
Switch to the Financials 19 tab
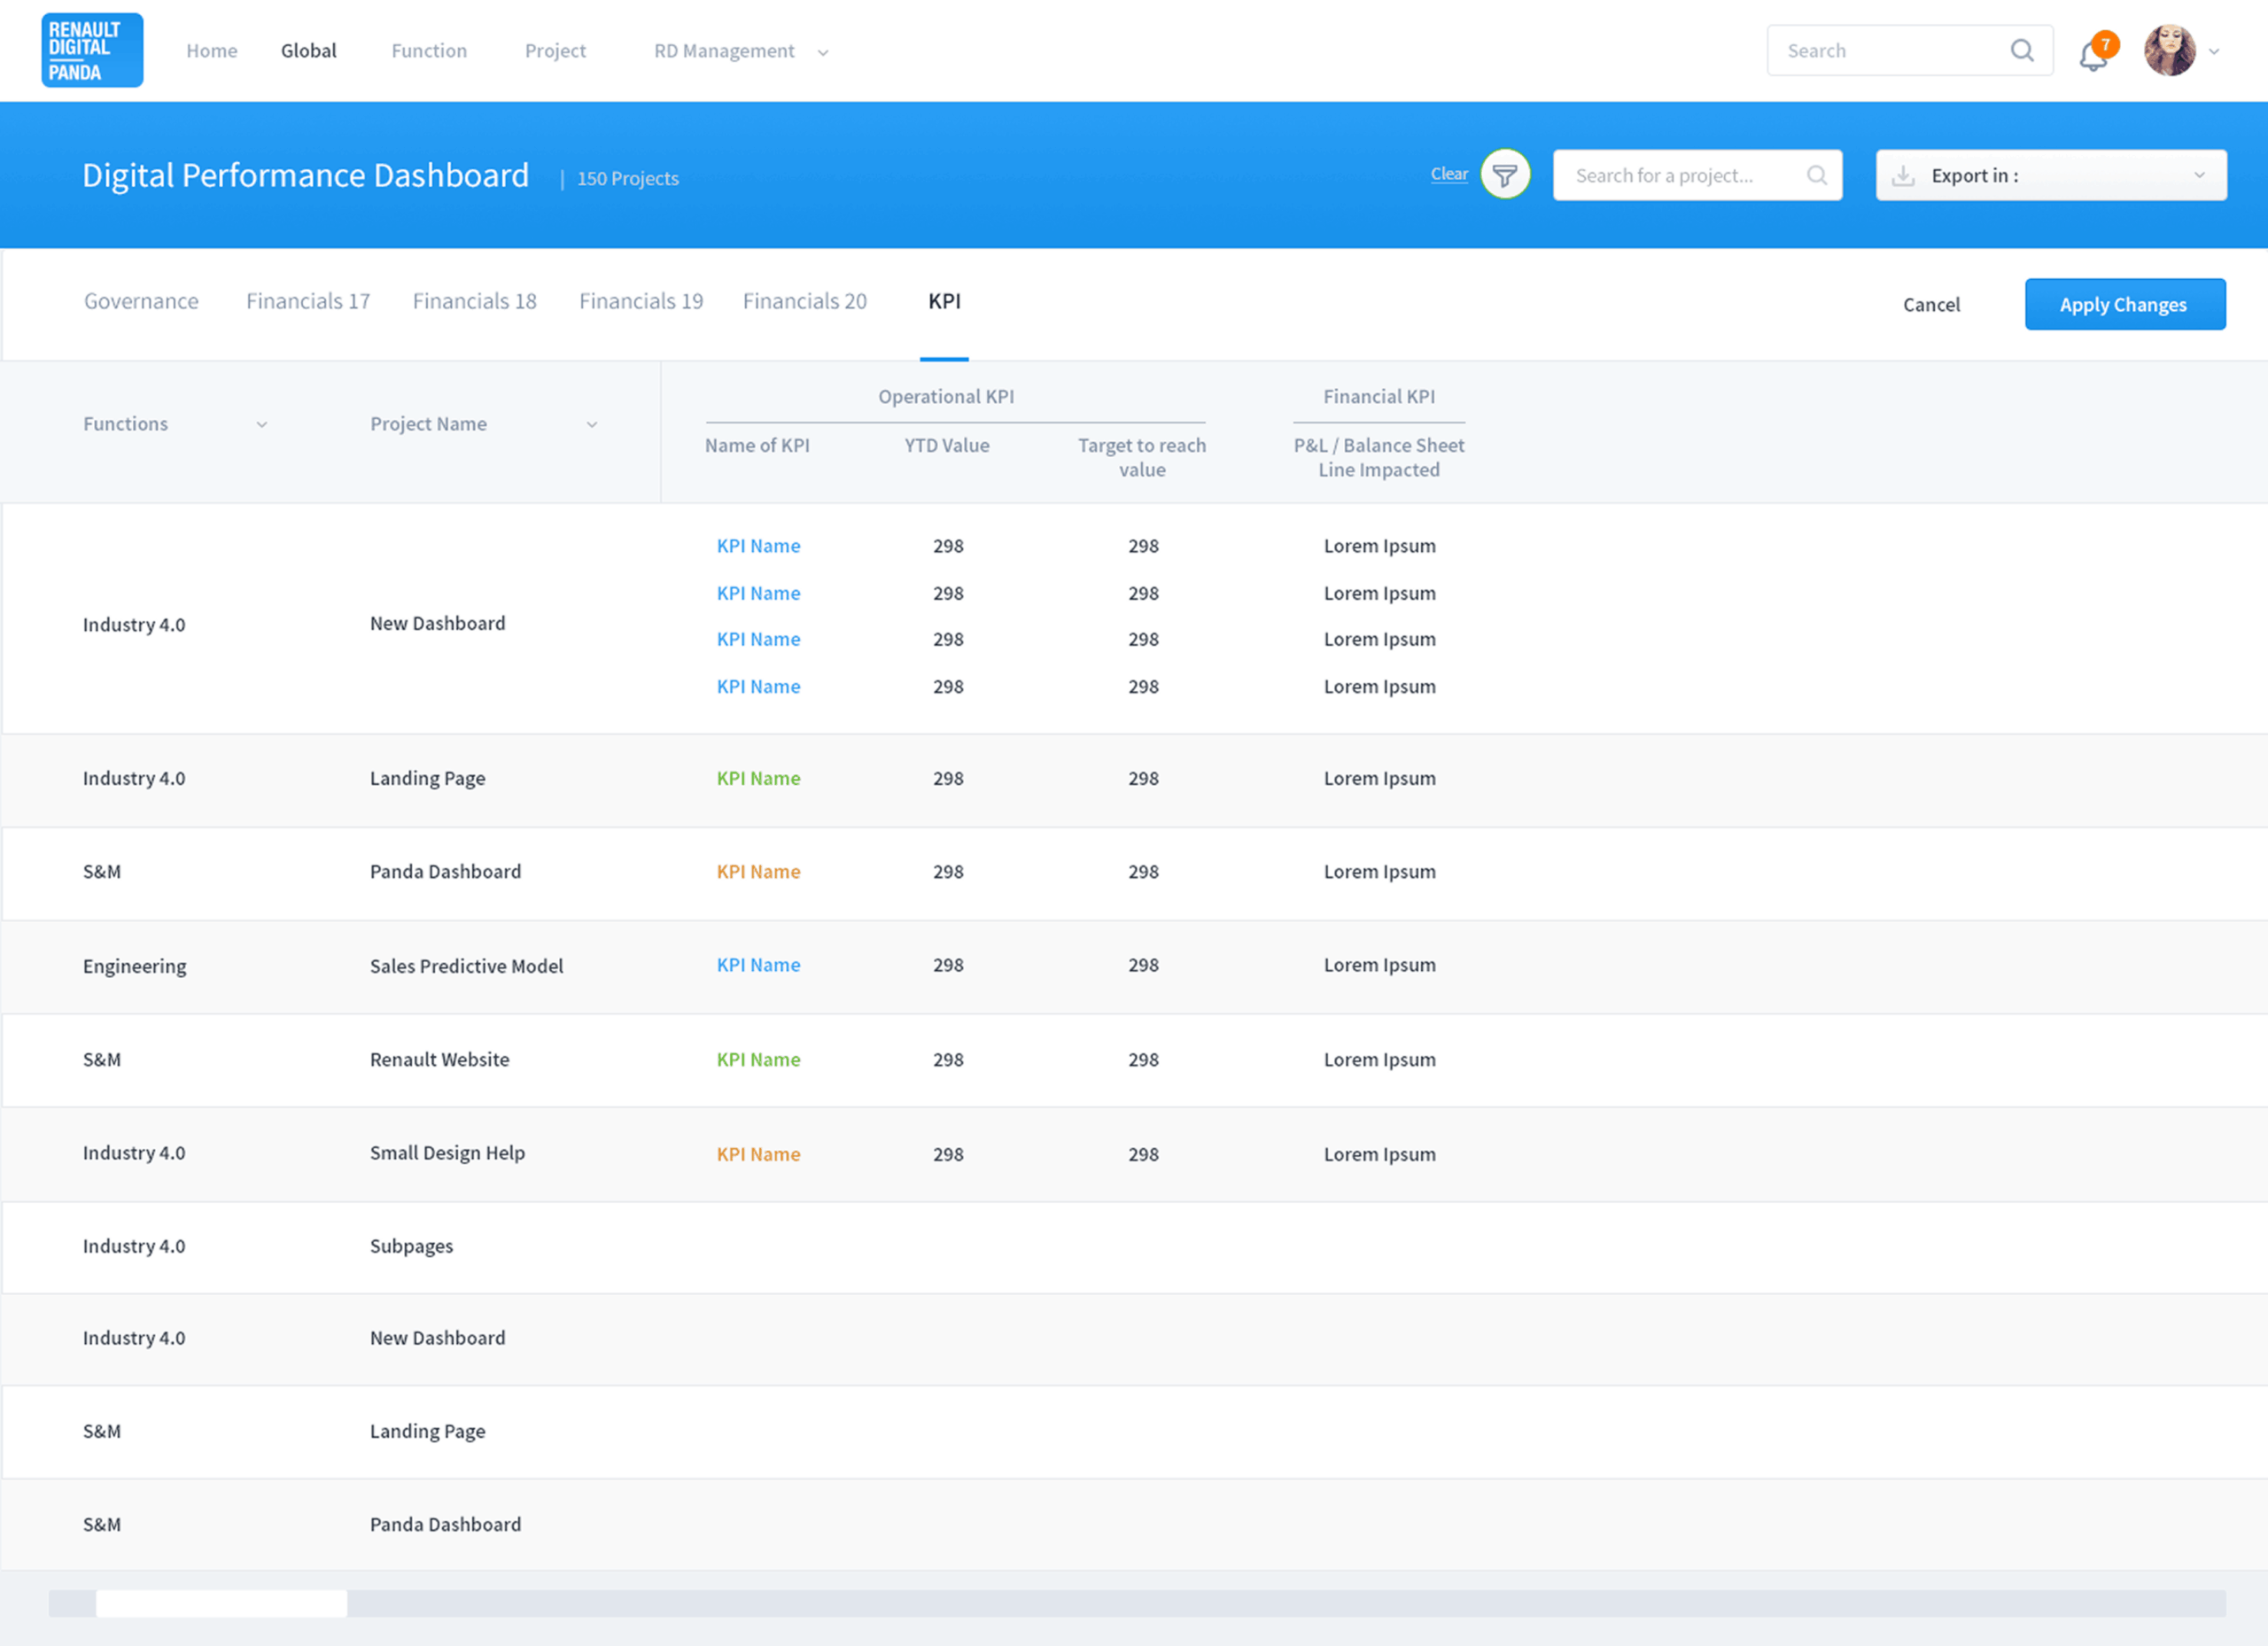(641, 301)
